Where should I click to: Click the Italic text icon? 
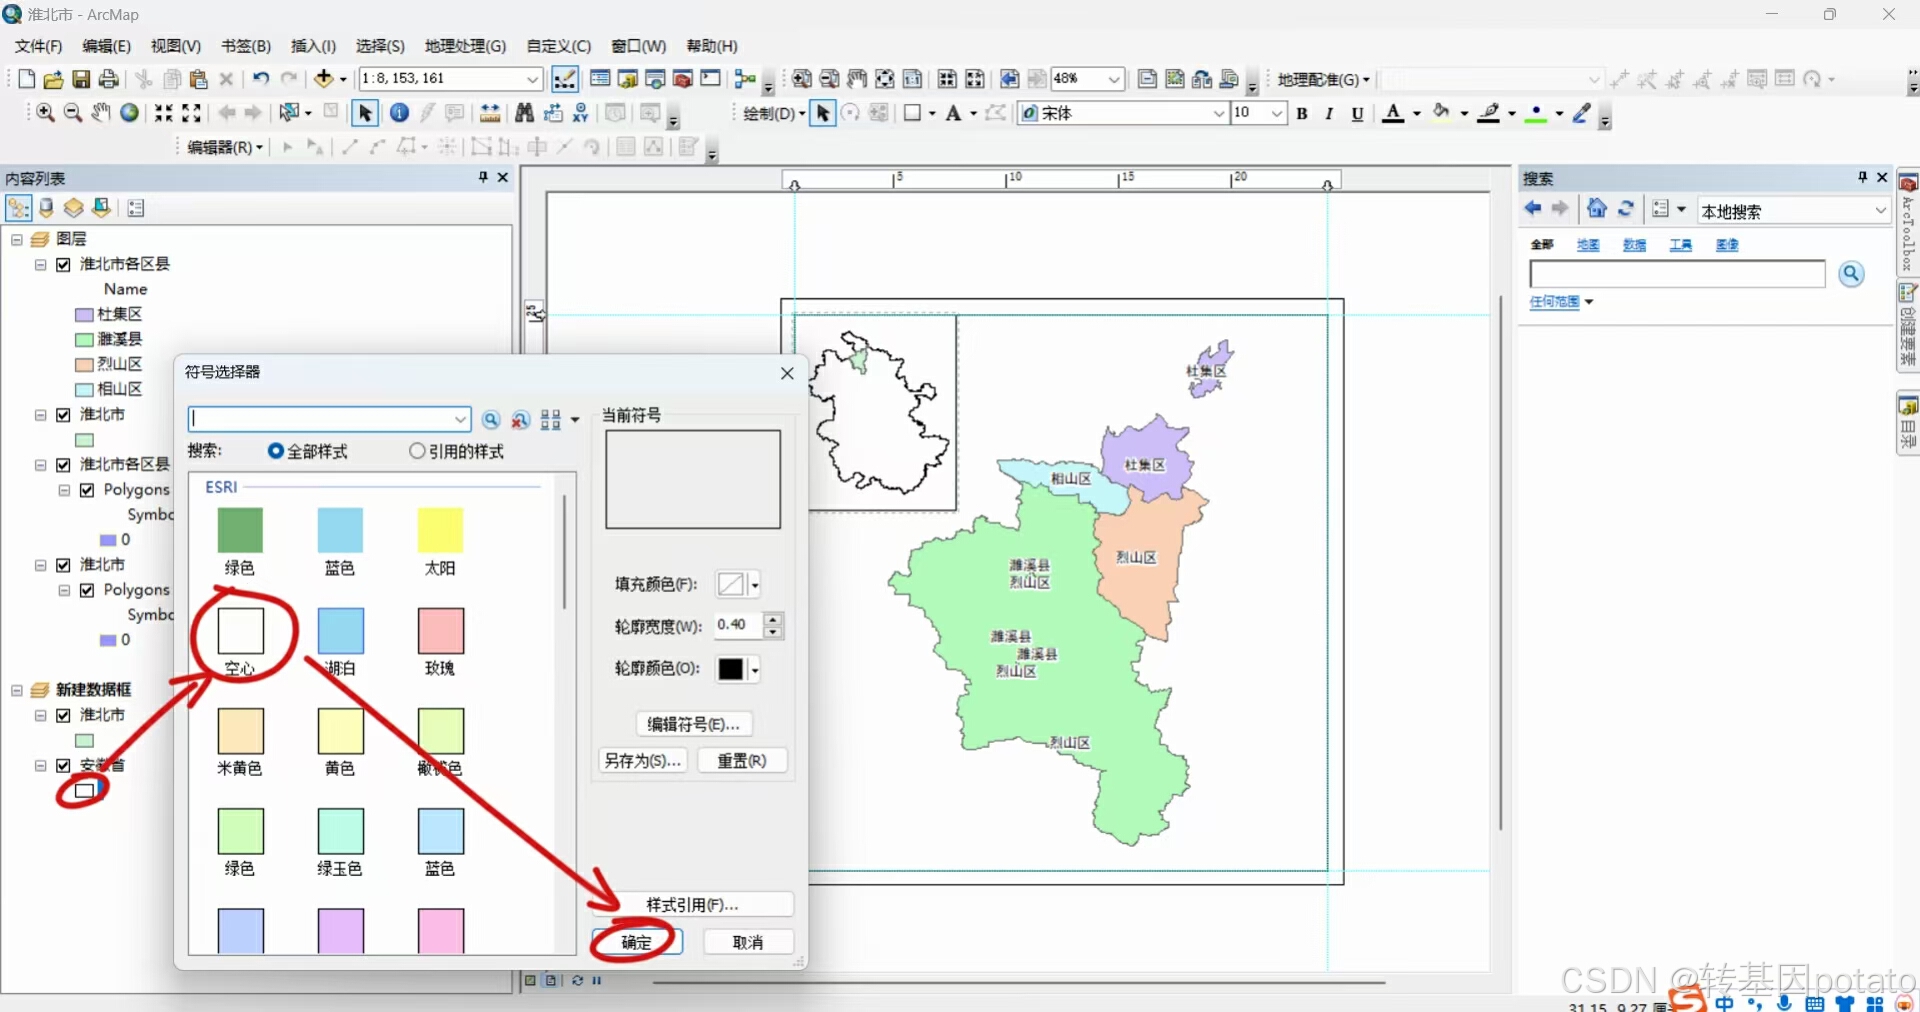click(x=1329, y=114)
